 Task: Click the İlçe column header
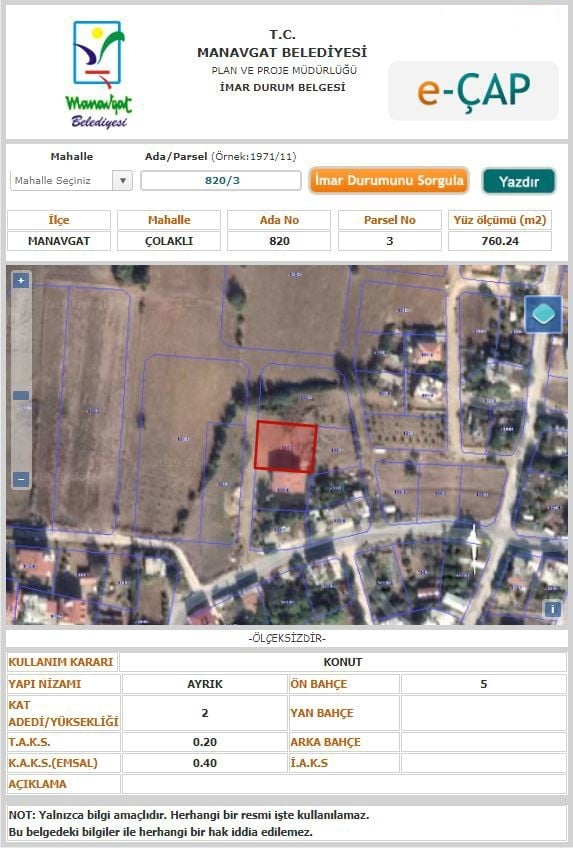click(x=59, y=220)
